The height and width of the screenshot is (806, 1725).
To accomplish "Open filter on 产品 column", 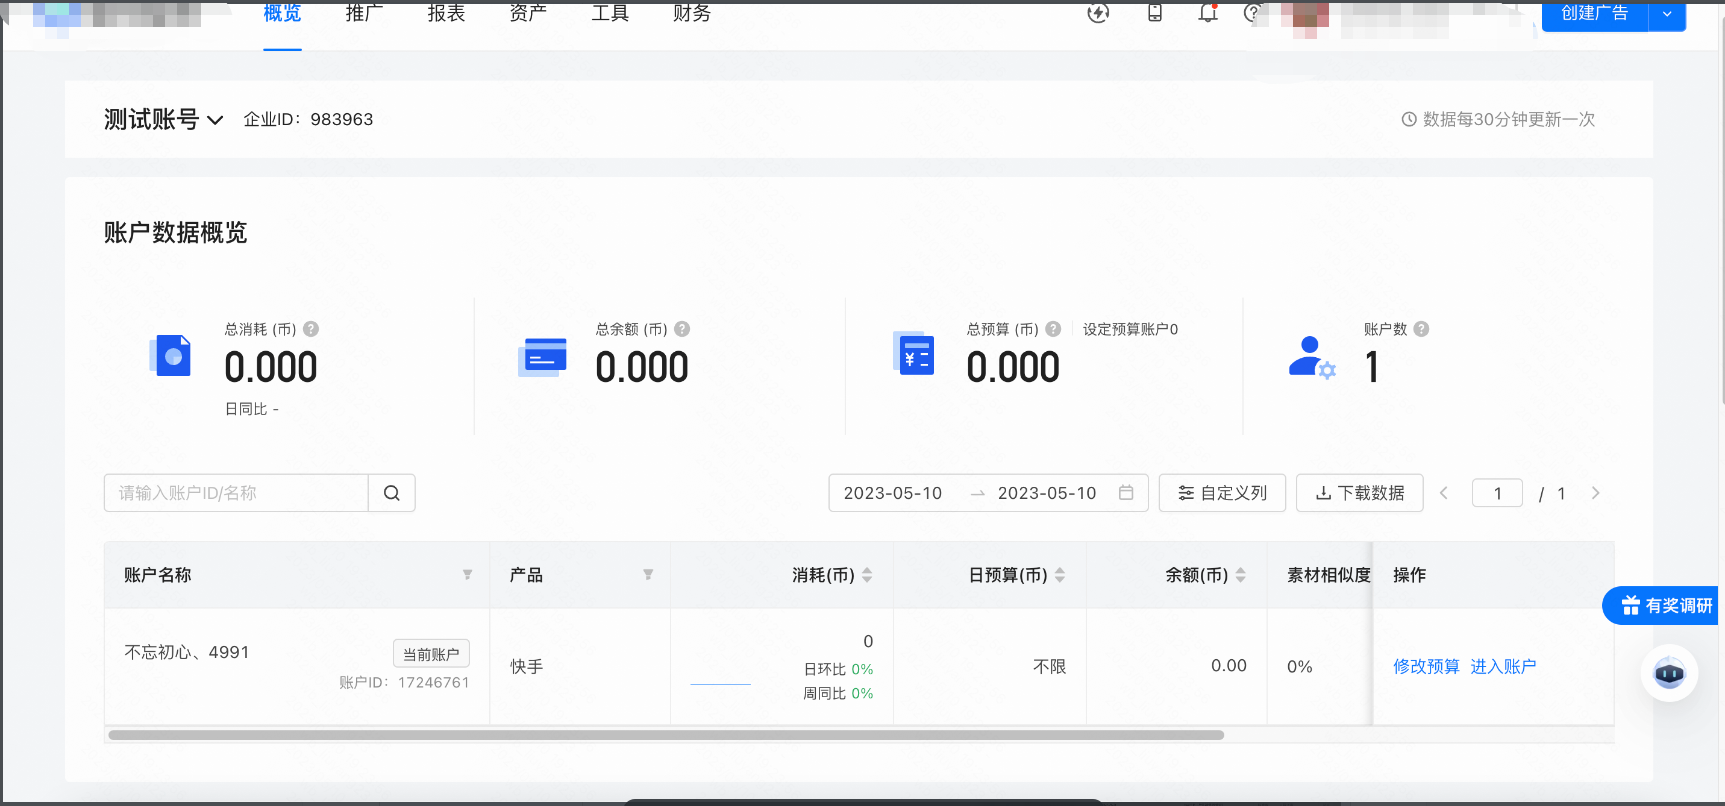I will click(648, 575).
